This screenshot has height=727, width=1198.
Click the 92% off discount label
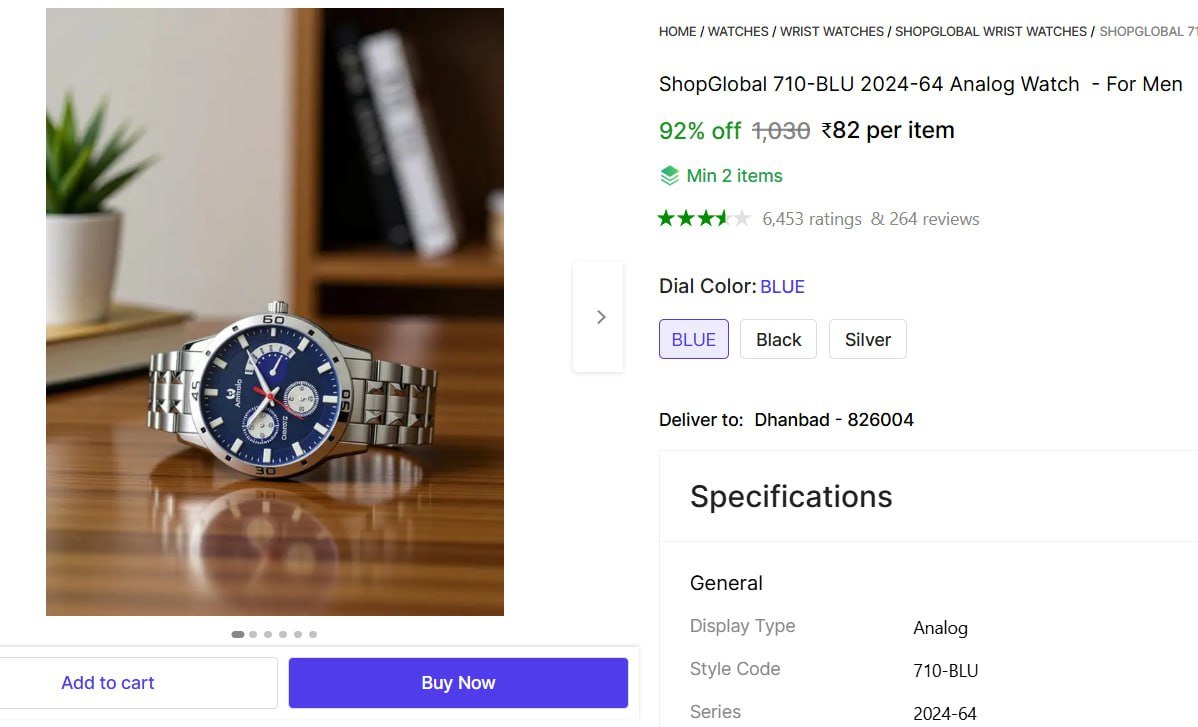coord(699,130)
